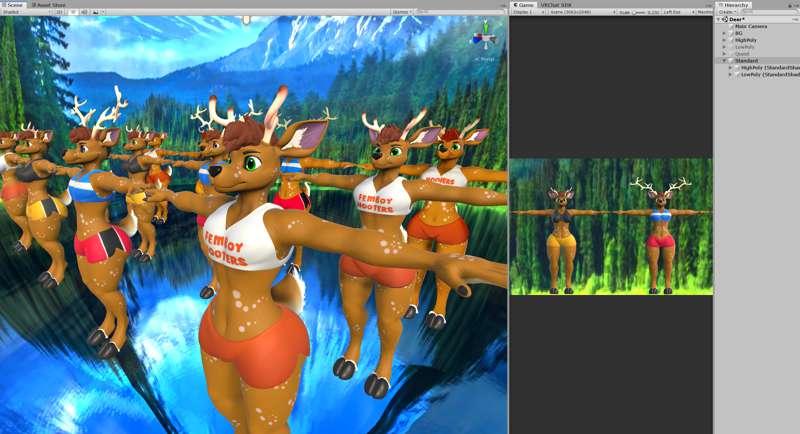The height and width of the screenshot is (434, 800).
Task: Click the cube icon beside Standard
Action: pyautogui.click(x=731, y=61)
